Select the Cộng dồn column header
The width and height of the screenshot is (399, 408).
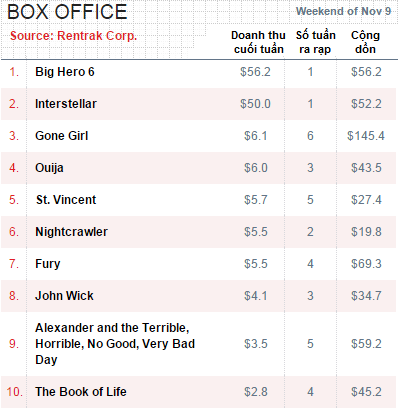(365, 42)
